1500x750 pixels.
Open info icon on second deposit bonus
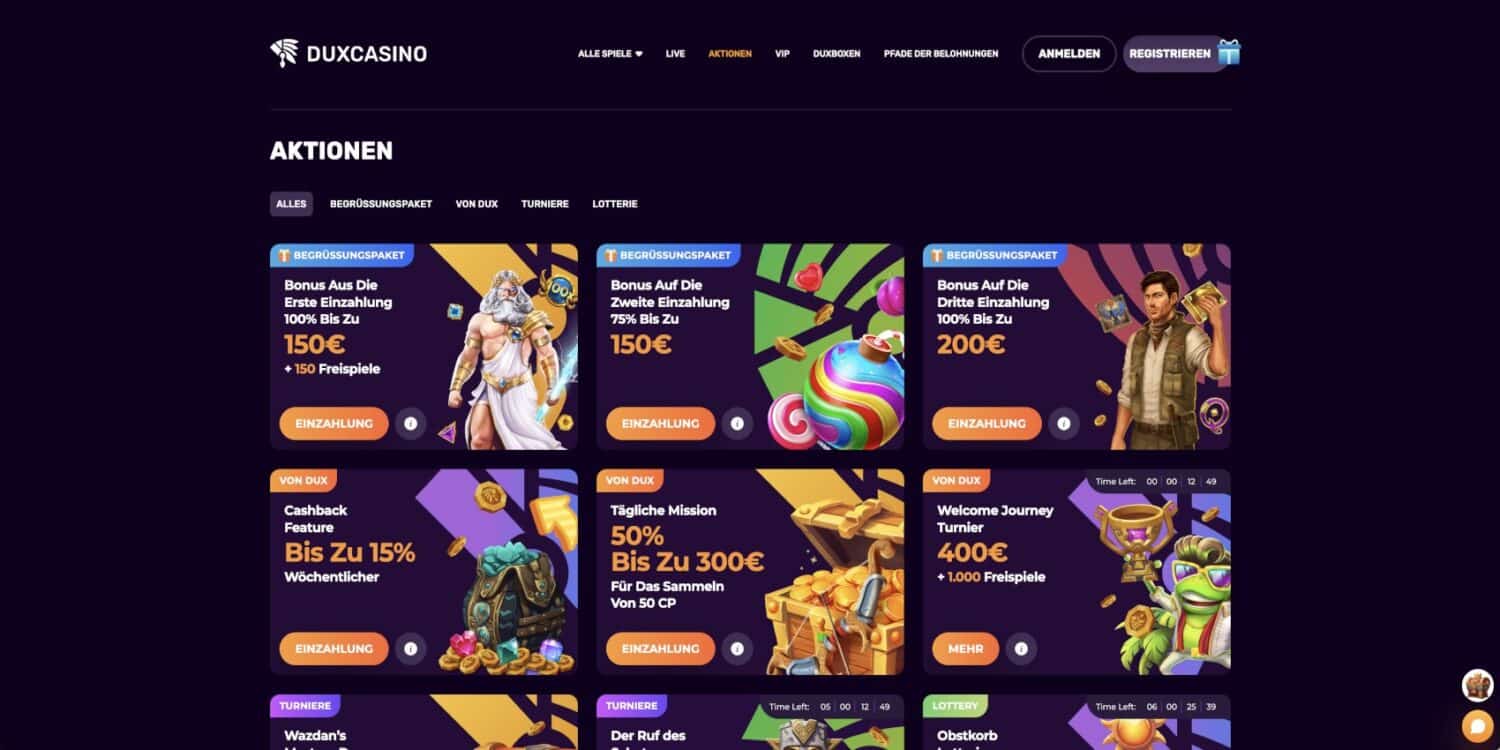pos(737,424)
